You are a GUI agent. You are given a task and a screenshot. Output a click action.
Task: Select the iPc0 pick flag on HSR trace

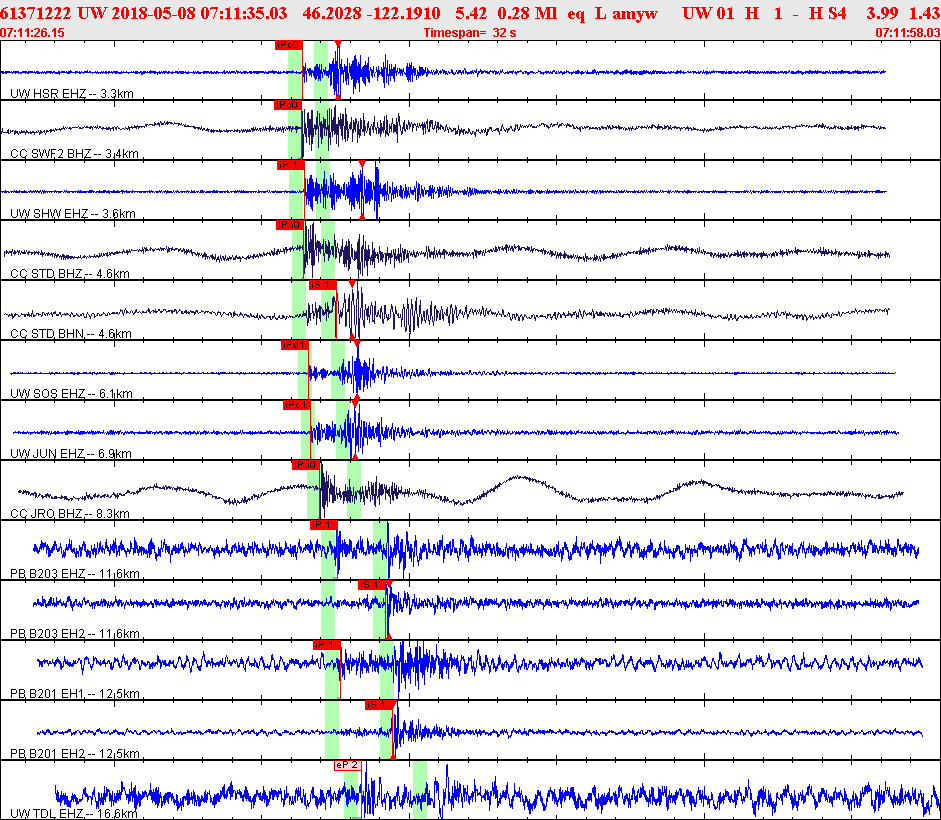click(x=289, y=45)
